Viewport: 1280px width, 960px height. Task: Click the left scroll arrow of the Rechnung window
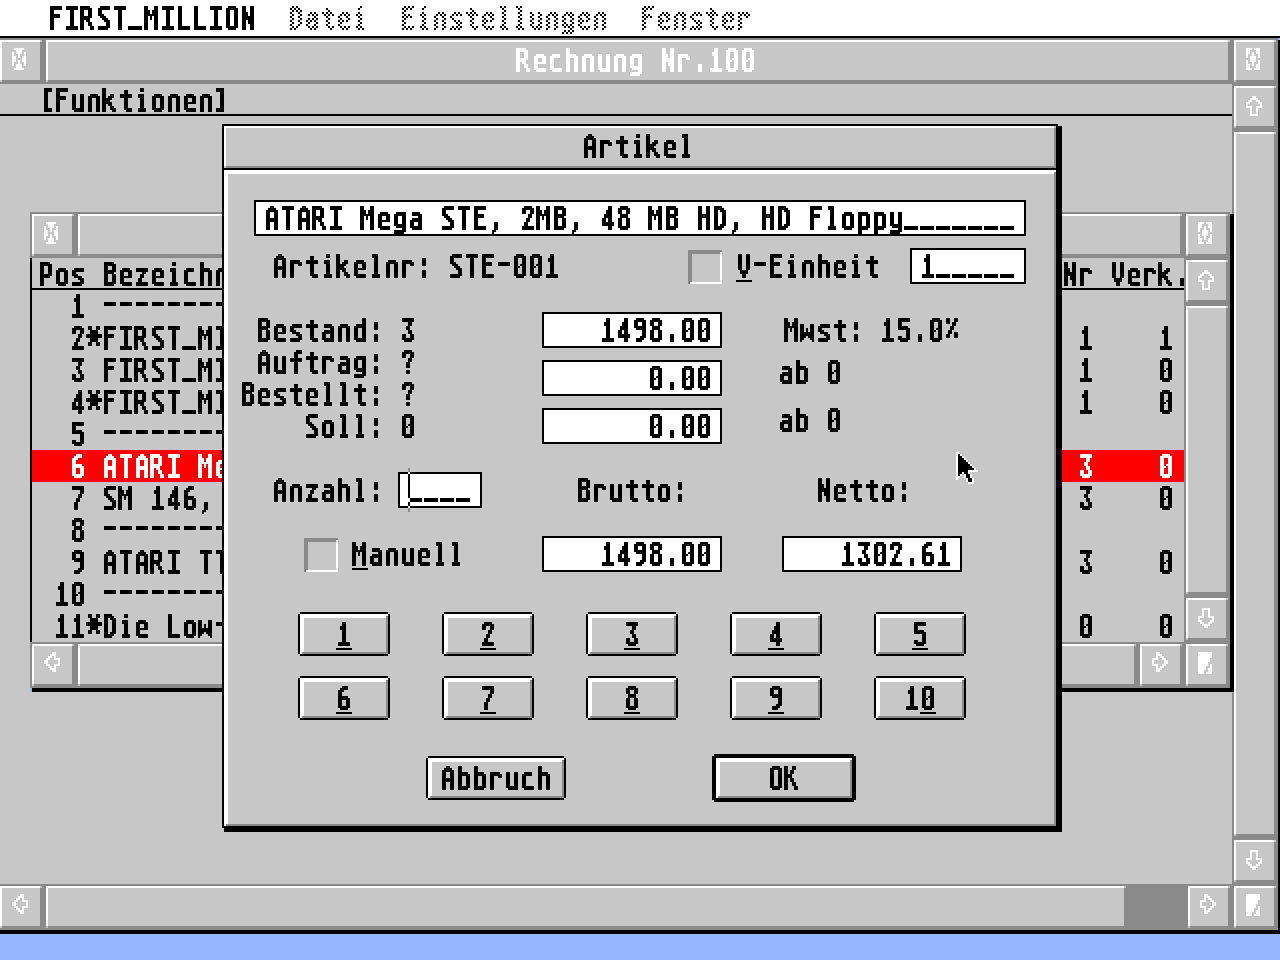tap(19, 905)
